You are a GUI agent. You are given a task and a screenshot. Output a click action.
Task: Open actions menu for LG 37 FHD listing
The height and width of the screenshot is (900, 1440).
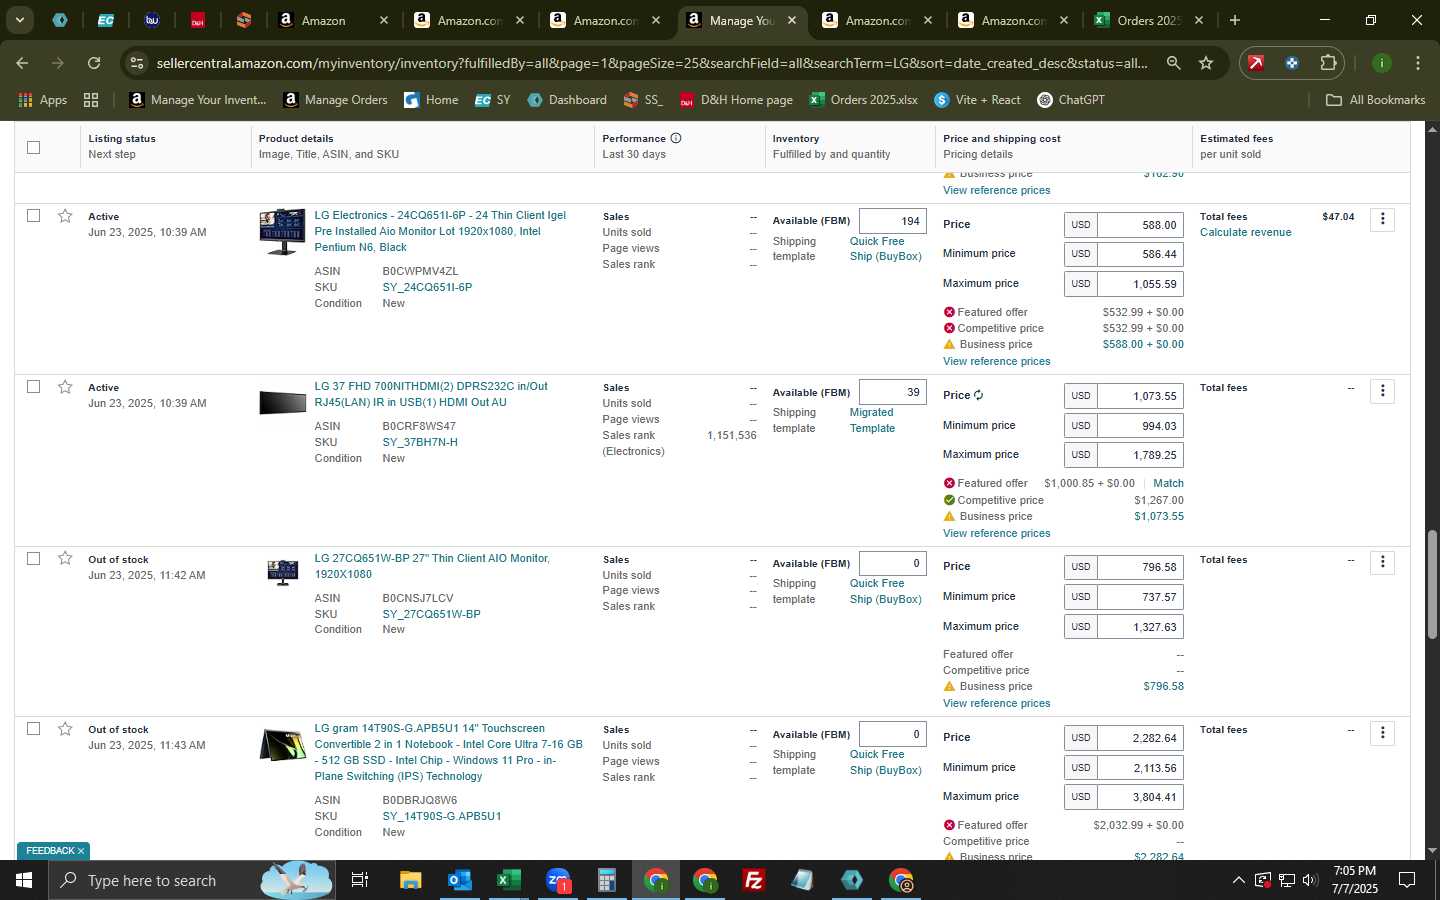point(1383,391)
